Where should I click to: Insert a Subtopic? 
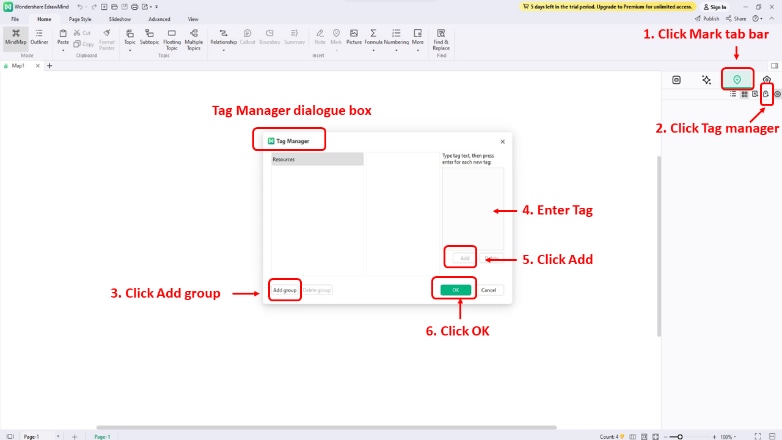tap(149, 37)
